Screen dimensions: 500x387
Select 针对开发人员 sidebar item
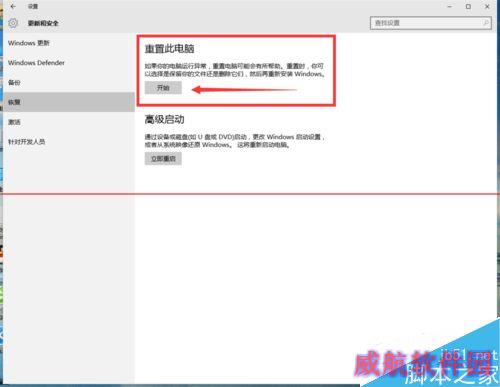click(26, 142)
